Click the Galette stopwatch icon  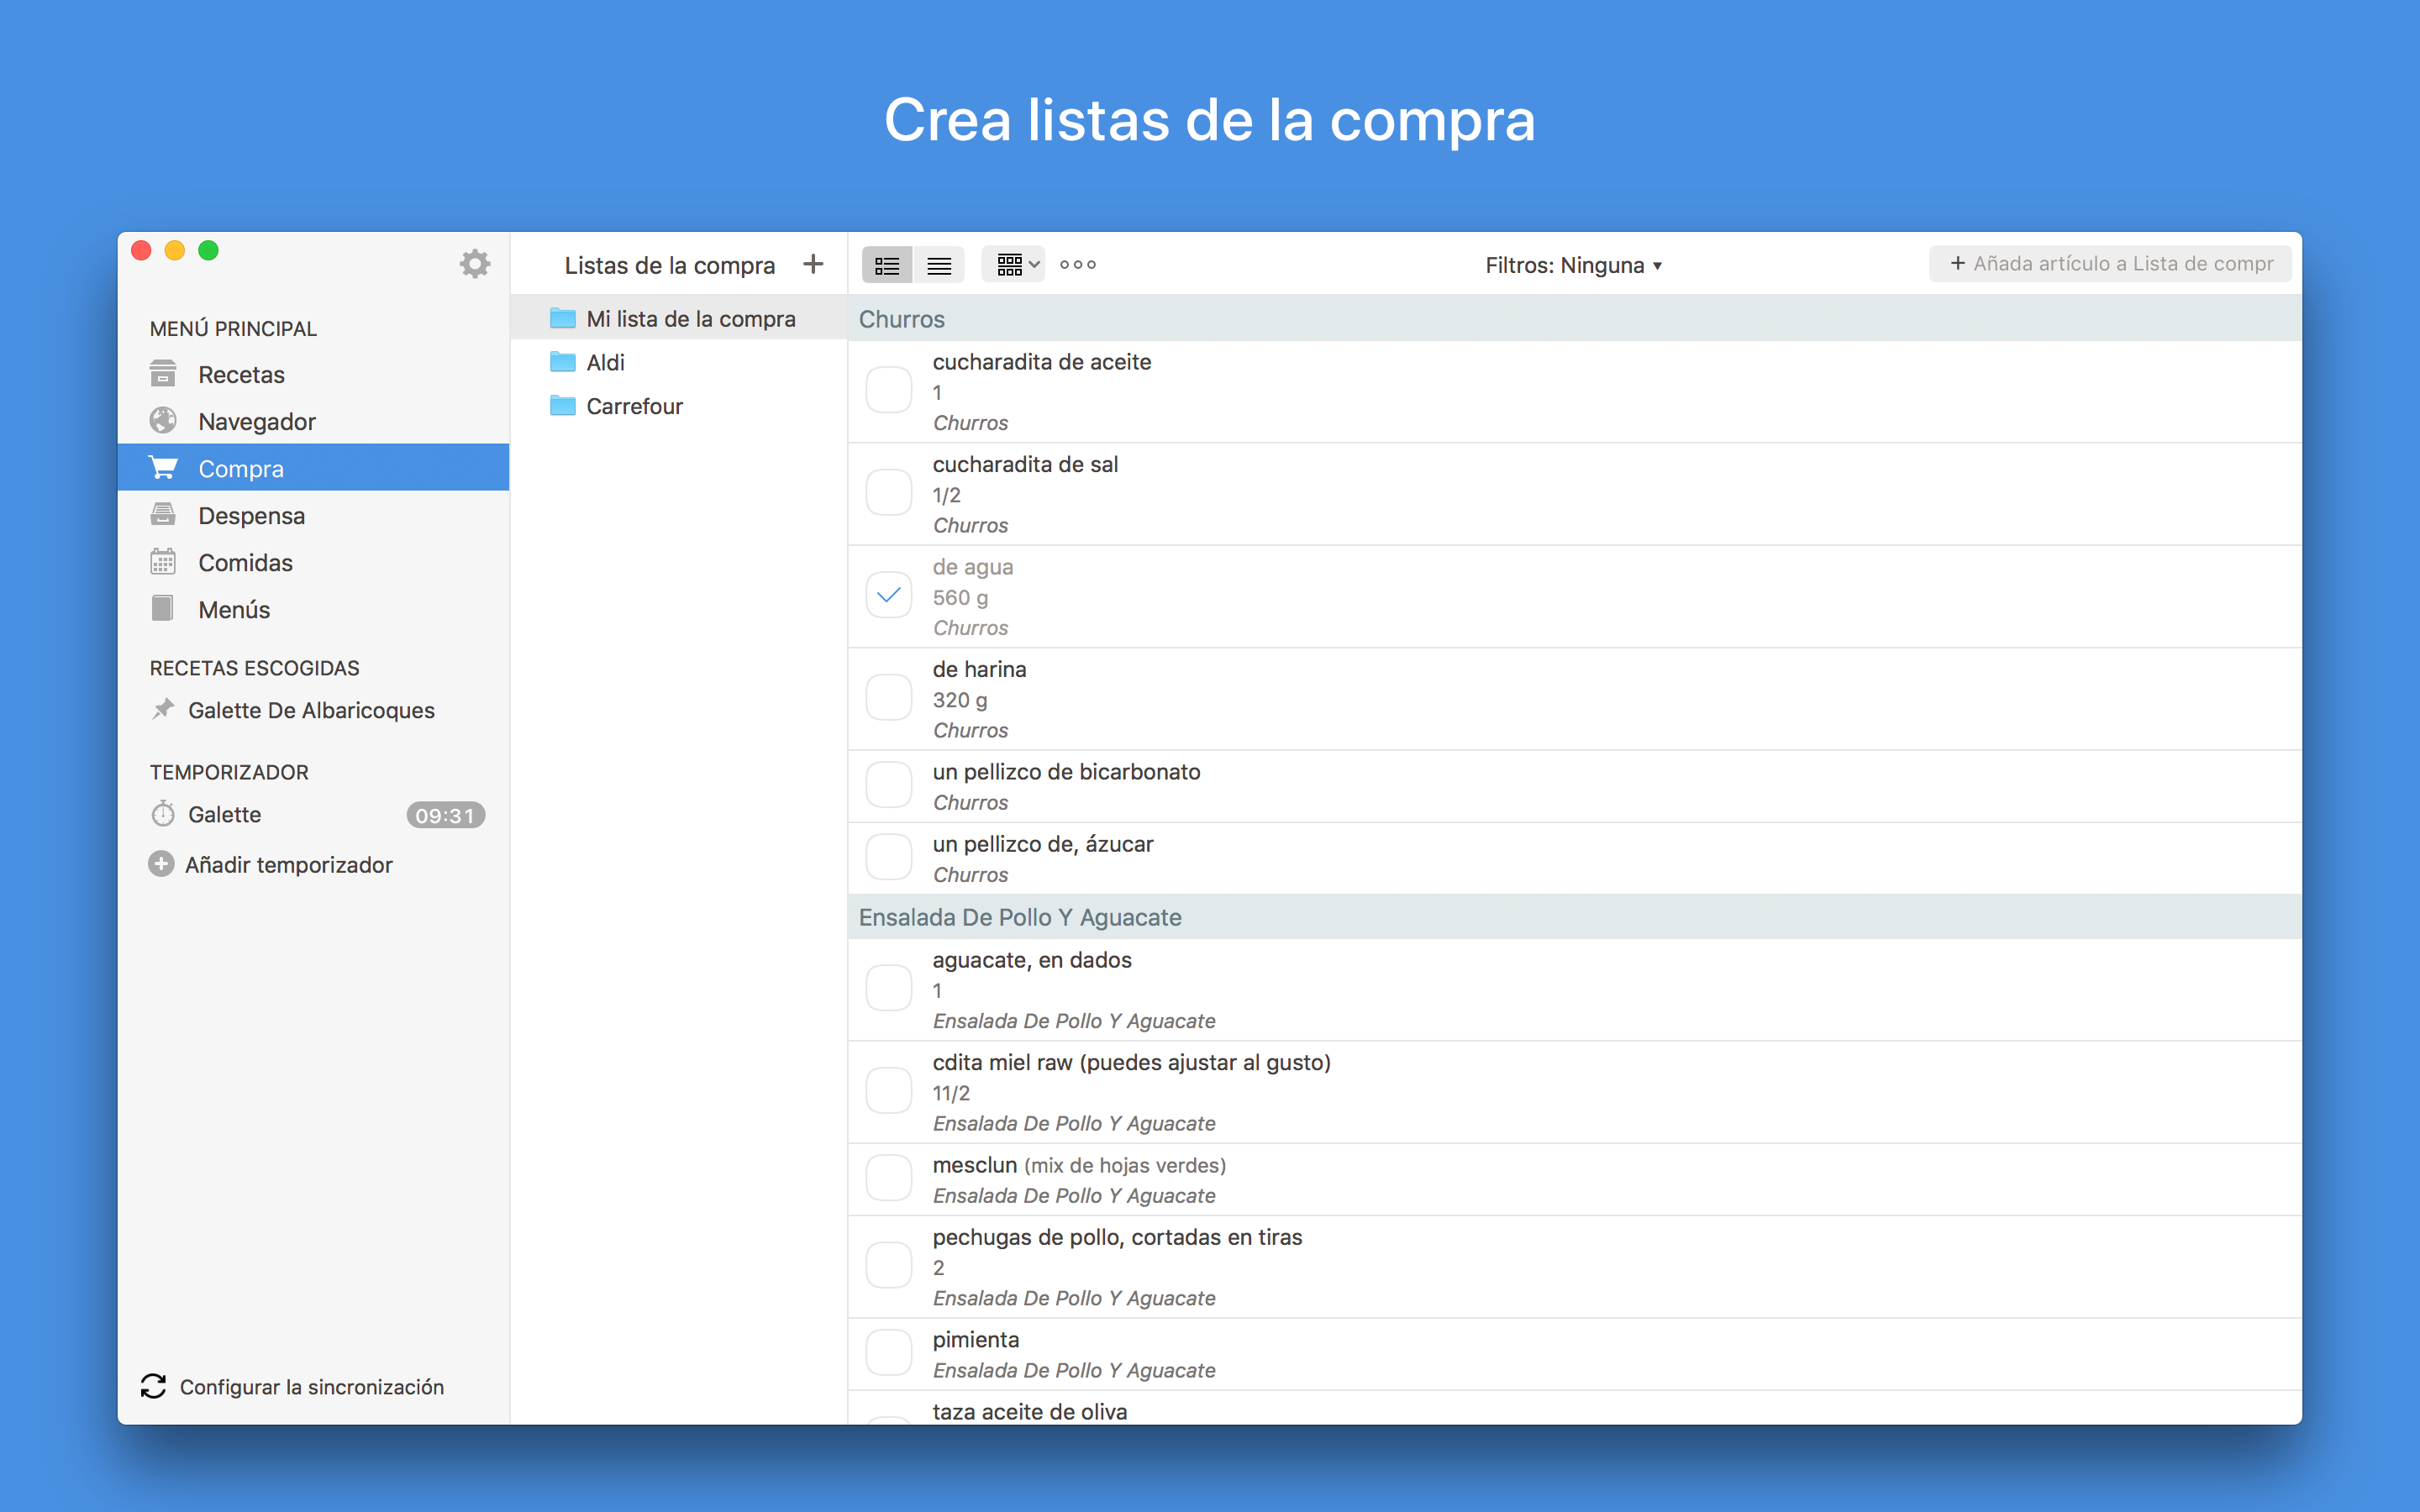163,814
